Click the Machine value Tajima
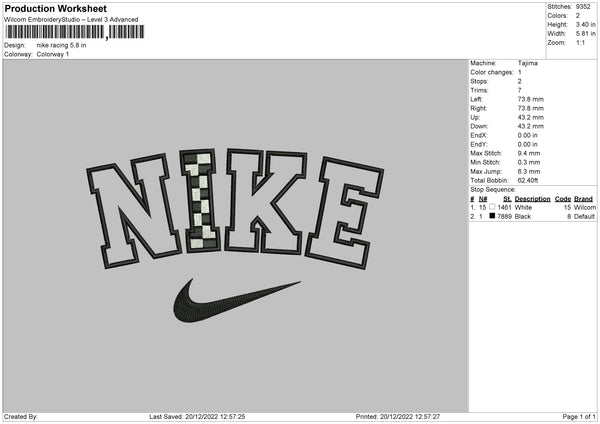This screenshot has width=600, height=424. point(528,63)
